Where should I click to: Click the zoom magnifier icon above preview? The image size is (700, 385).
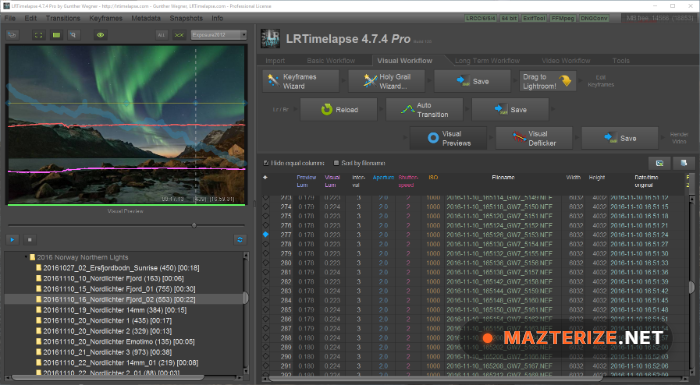(x=74, y=35)
